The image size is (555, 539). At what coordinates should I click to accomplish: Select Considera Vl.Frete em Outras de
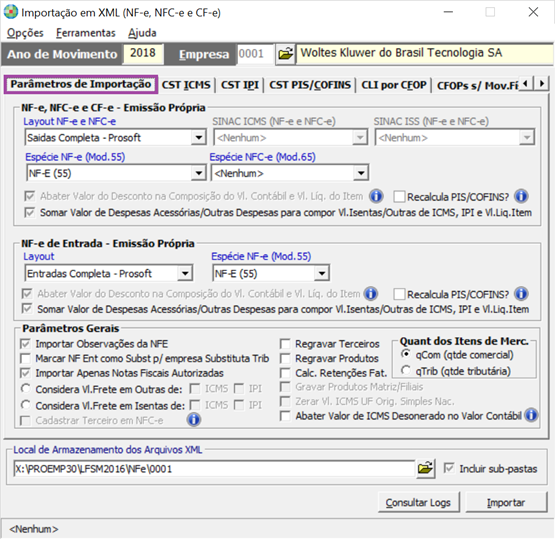click(25, 388)
